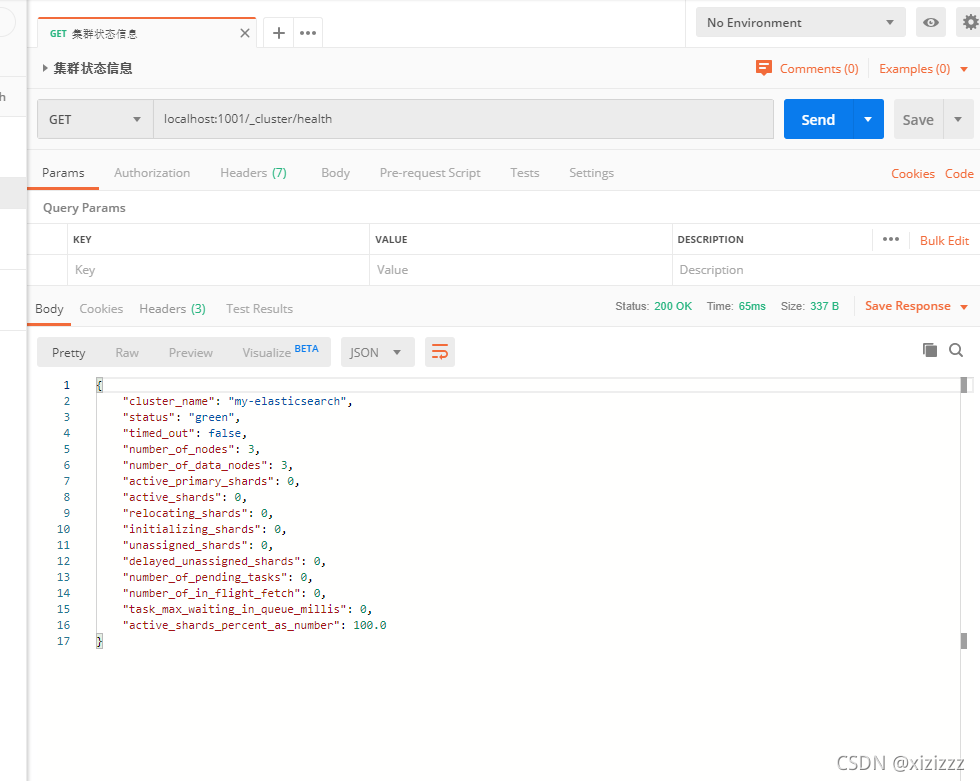Collapse the JSON object at line 1 brace
Screen dimensions: 980x781
(x=99, y=385)
